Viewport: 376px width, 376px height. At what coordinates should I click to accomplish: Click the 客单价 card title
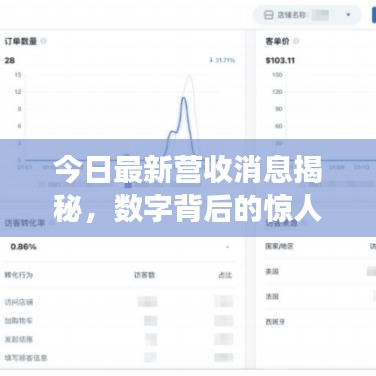coord(278,41)
